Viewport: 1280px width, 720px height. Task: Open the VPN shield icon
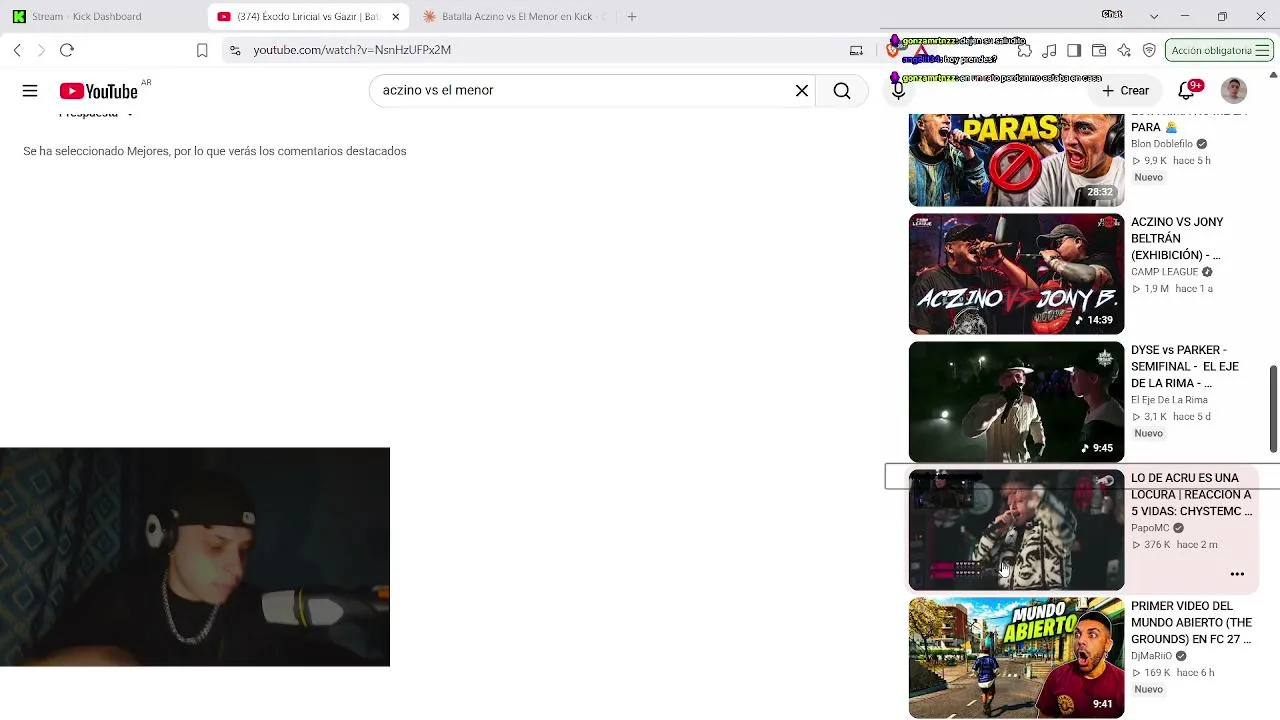pos(1149,50)
